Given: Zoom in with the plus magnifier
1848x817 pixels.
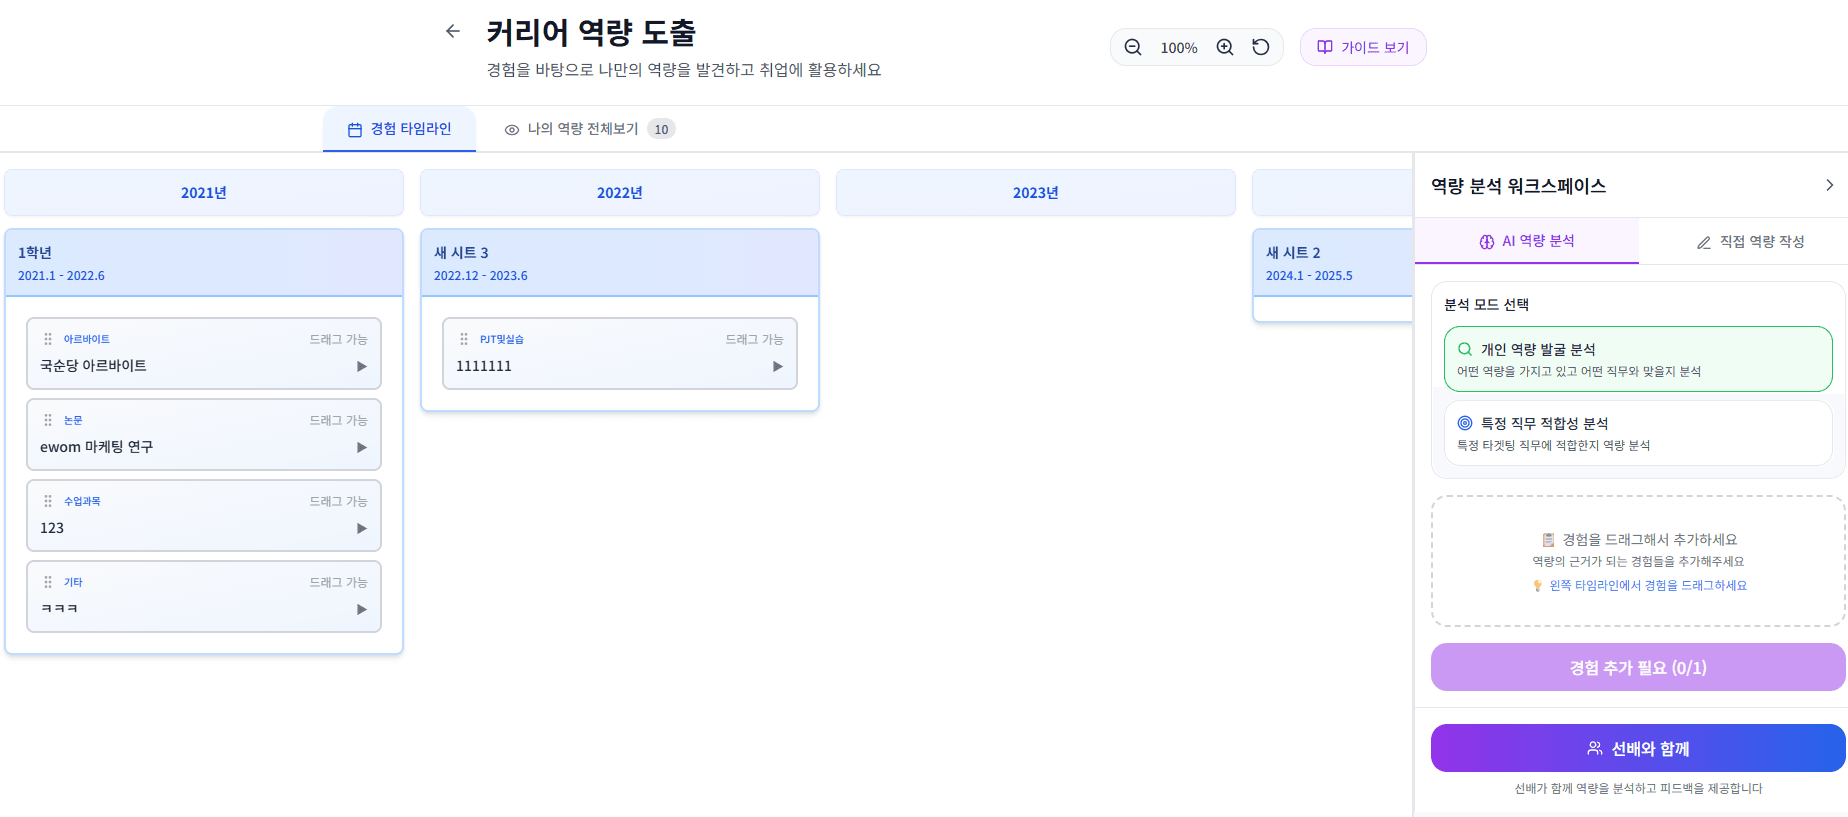Looking at the screenshot, I should click(1225, 47).
